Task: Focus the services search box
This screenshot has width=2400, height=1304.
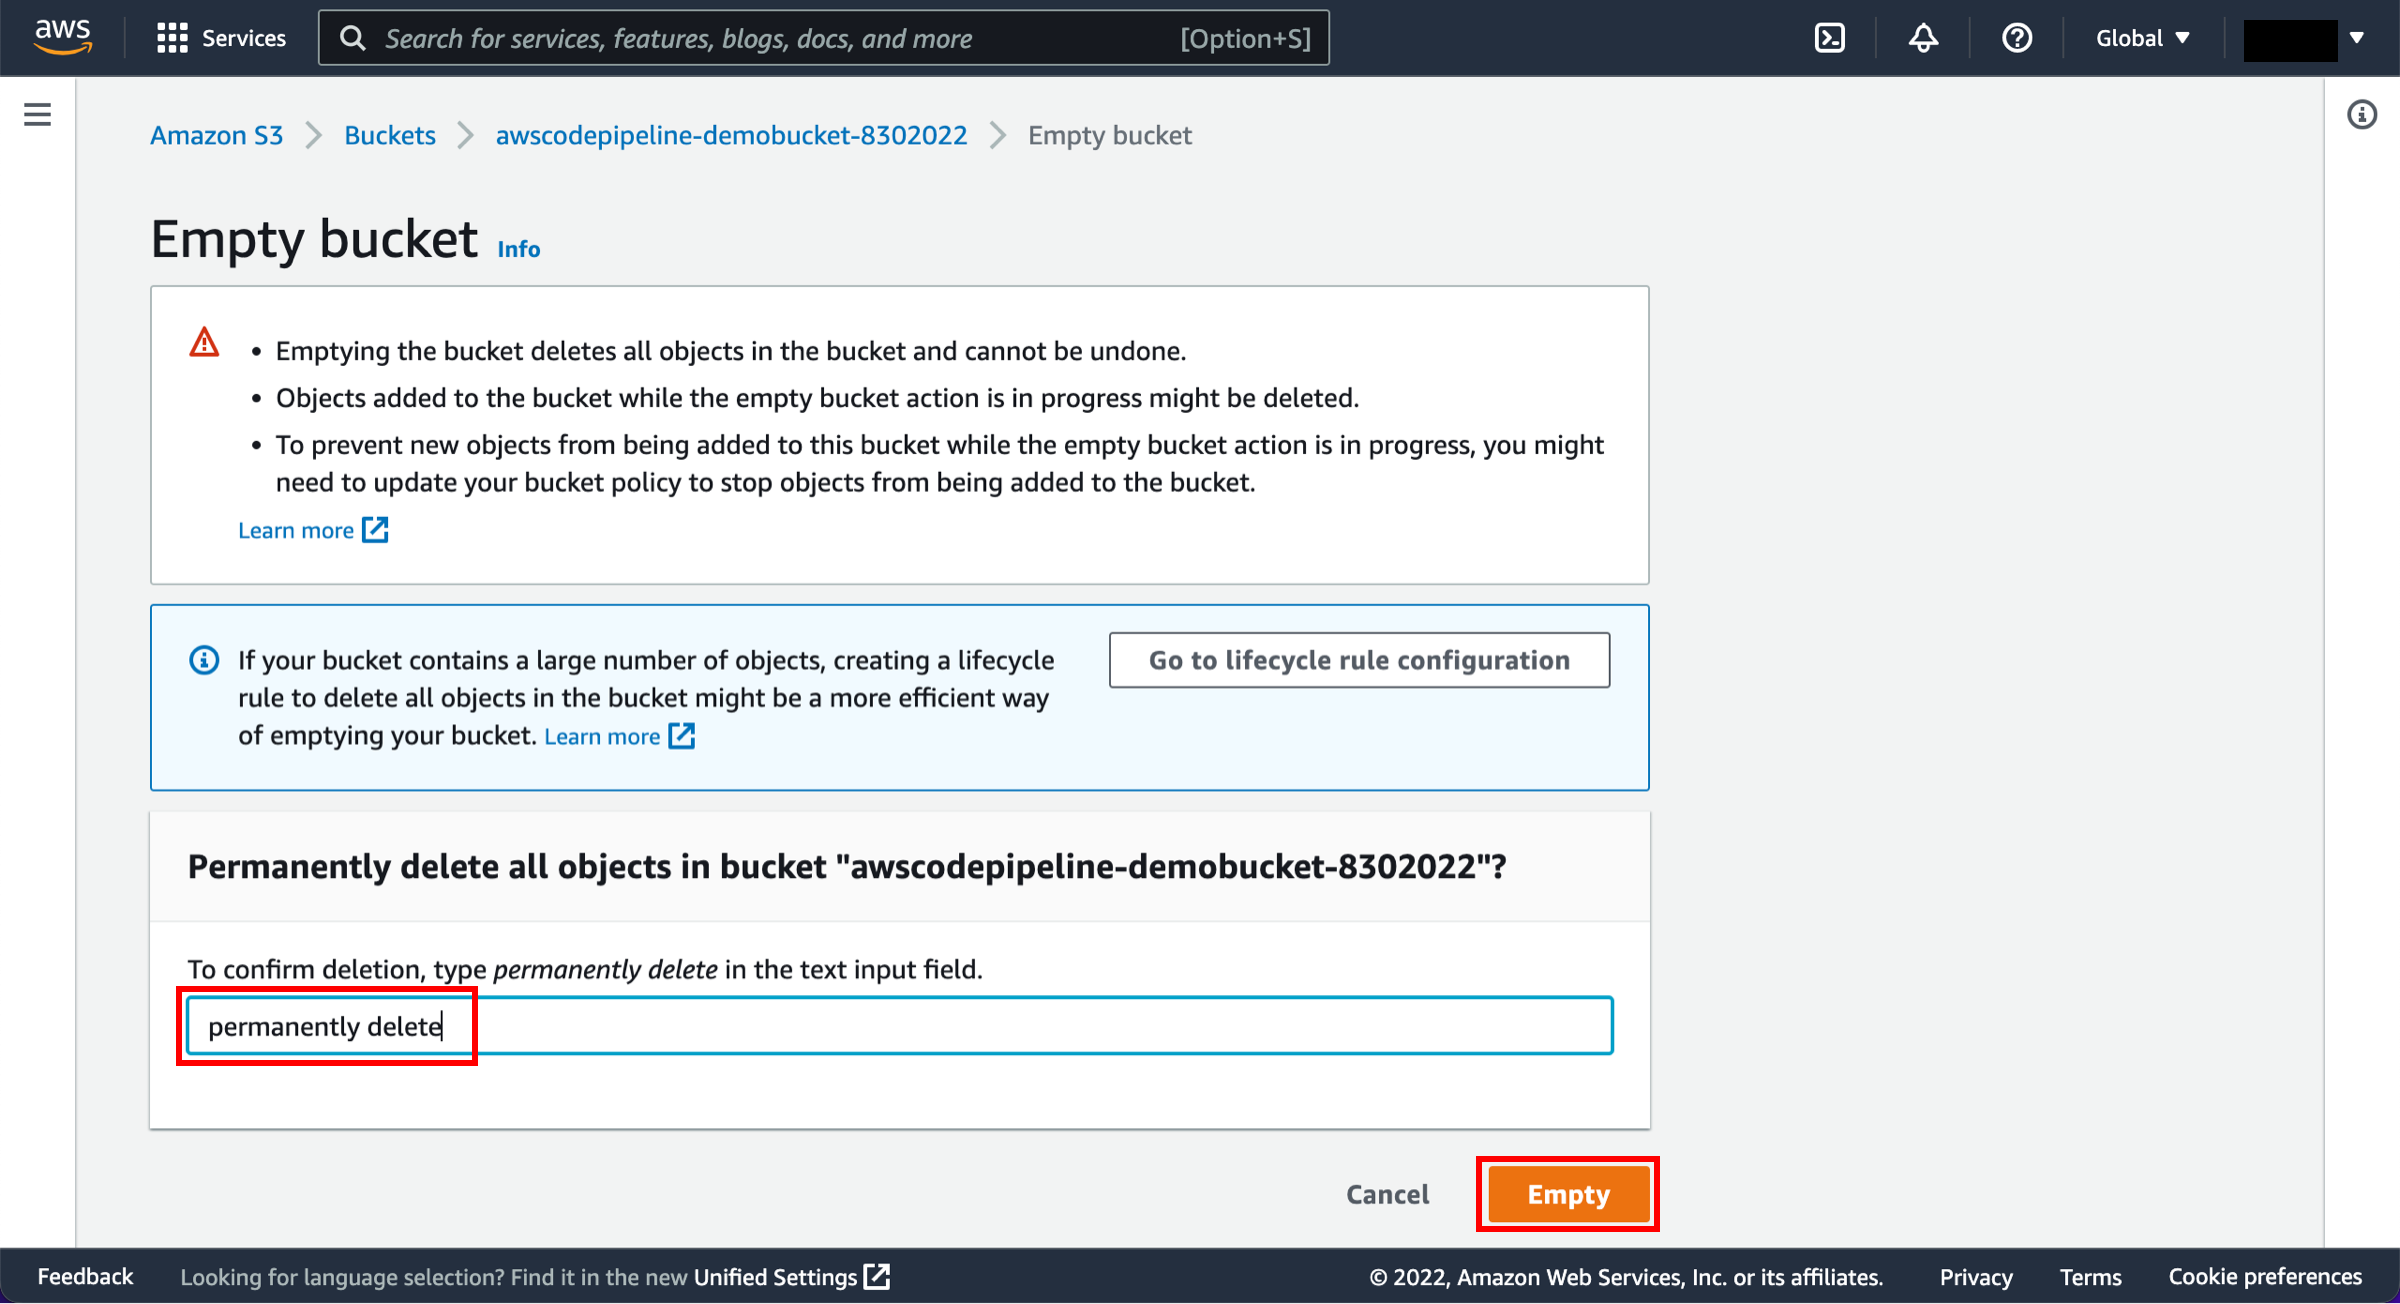Action: click(x=824, y=38)
